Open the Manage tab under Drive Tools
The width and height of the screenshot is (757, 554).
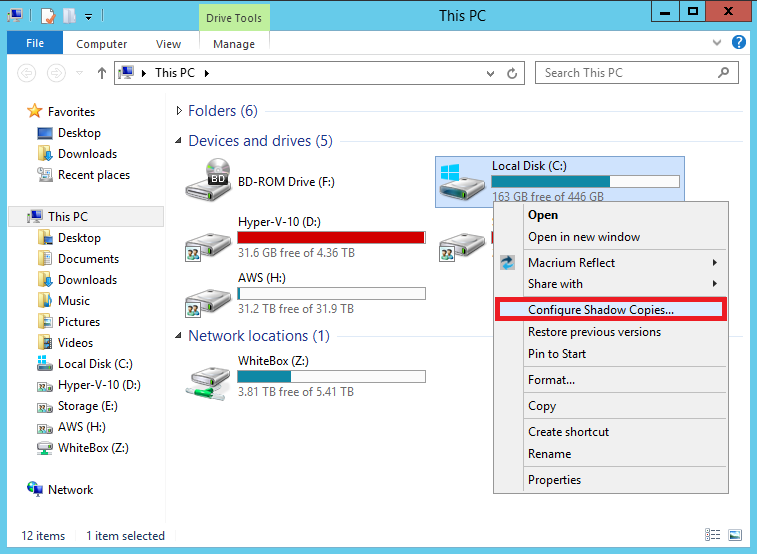[x=234, y=44]
